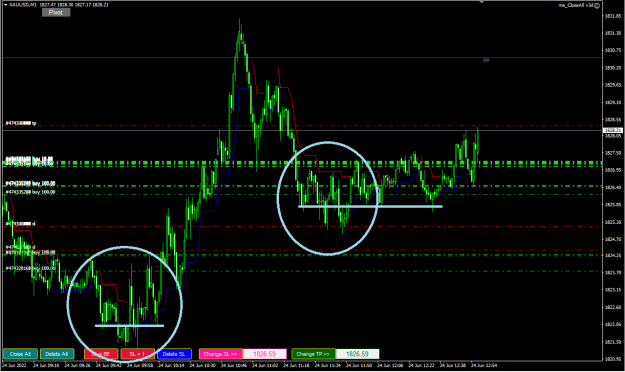This screenshot has height=372, width=625.
Task: Click the me_CloseAll expert advisor label
Action: [x=575, y=5]
